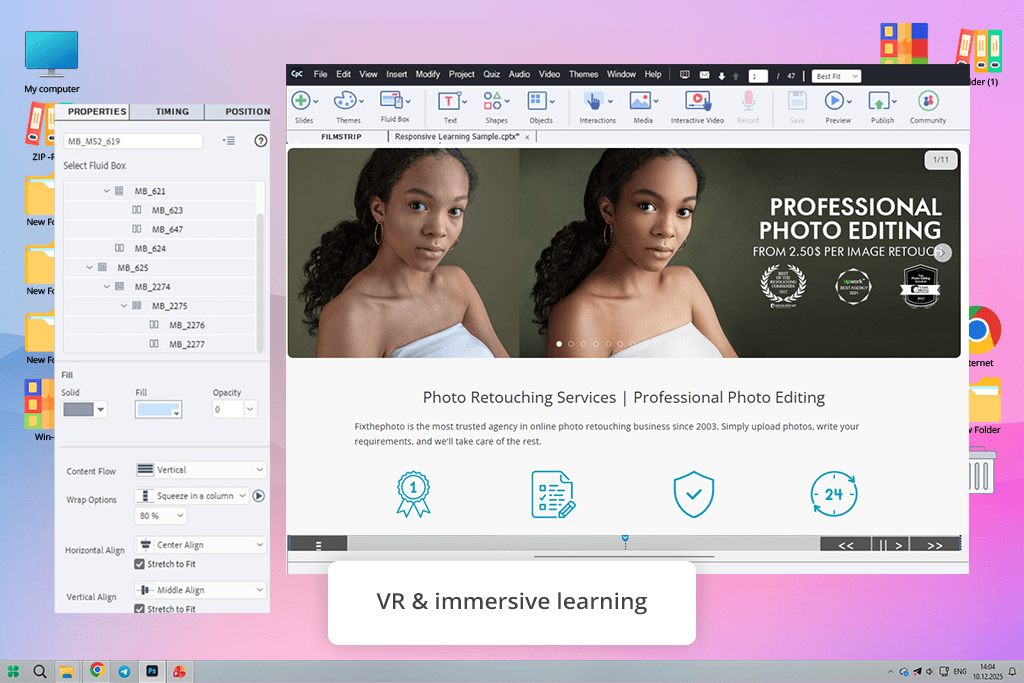Open Telegram from the taskbar

124,671
